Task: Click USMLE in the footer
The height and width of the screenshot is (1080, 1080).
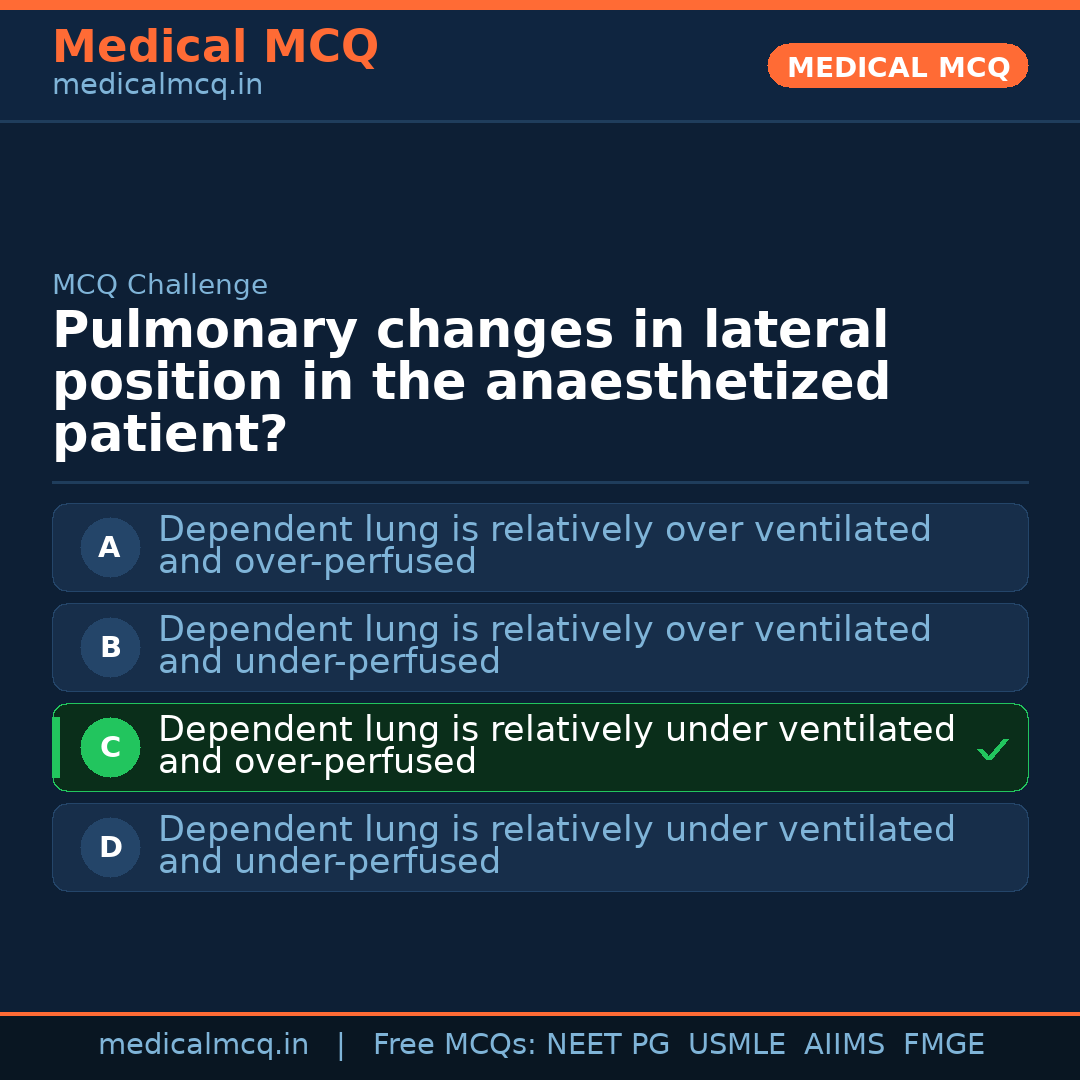Action: click(736, 1045)
